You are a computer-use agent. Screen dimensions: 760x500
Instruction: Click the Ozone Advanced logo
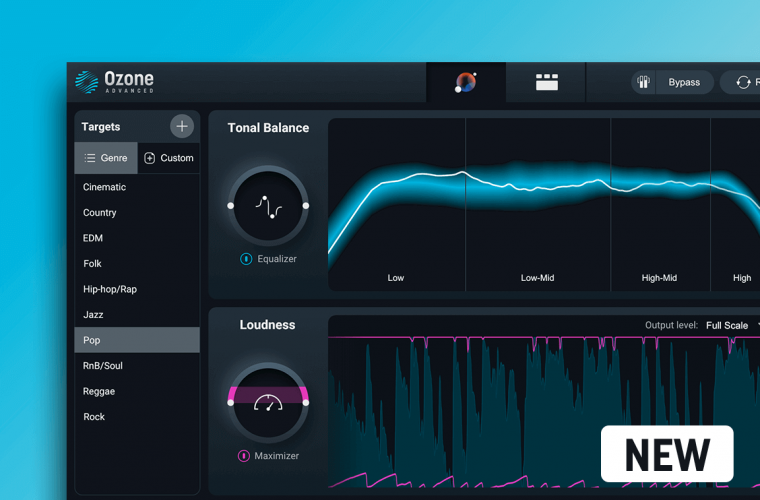(114, 82)
